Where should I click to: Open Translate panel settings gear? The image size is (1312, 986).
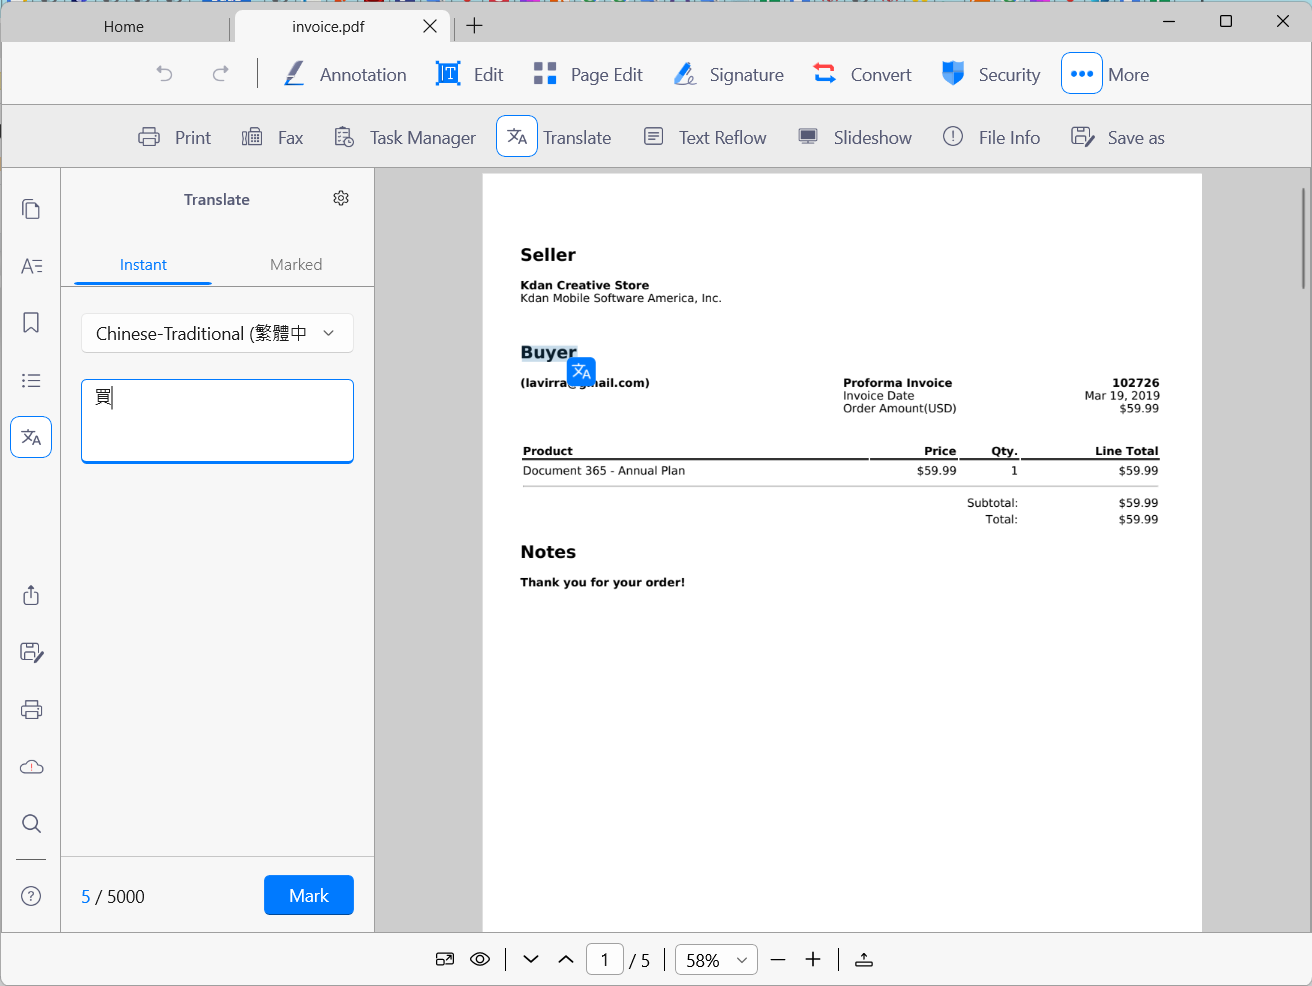pyautogui.click(x=341, y=198)
